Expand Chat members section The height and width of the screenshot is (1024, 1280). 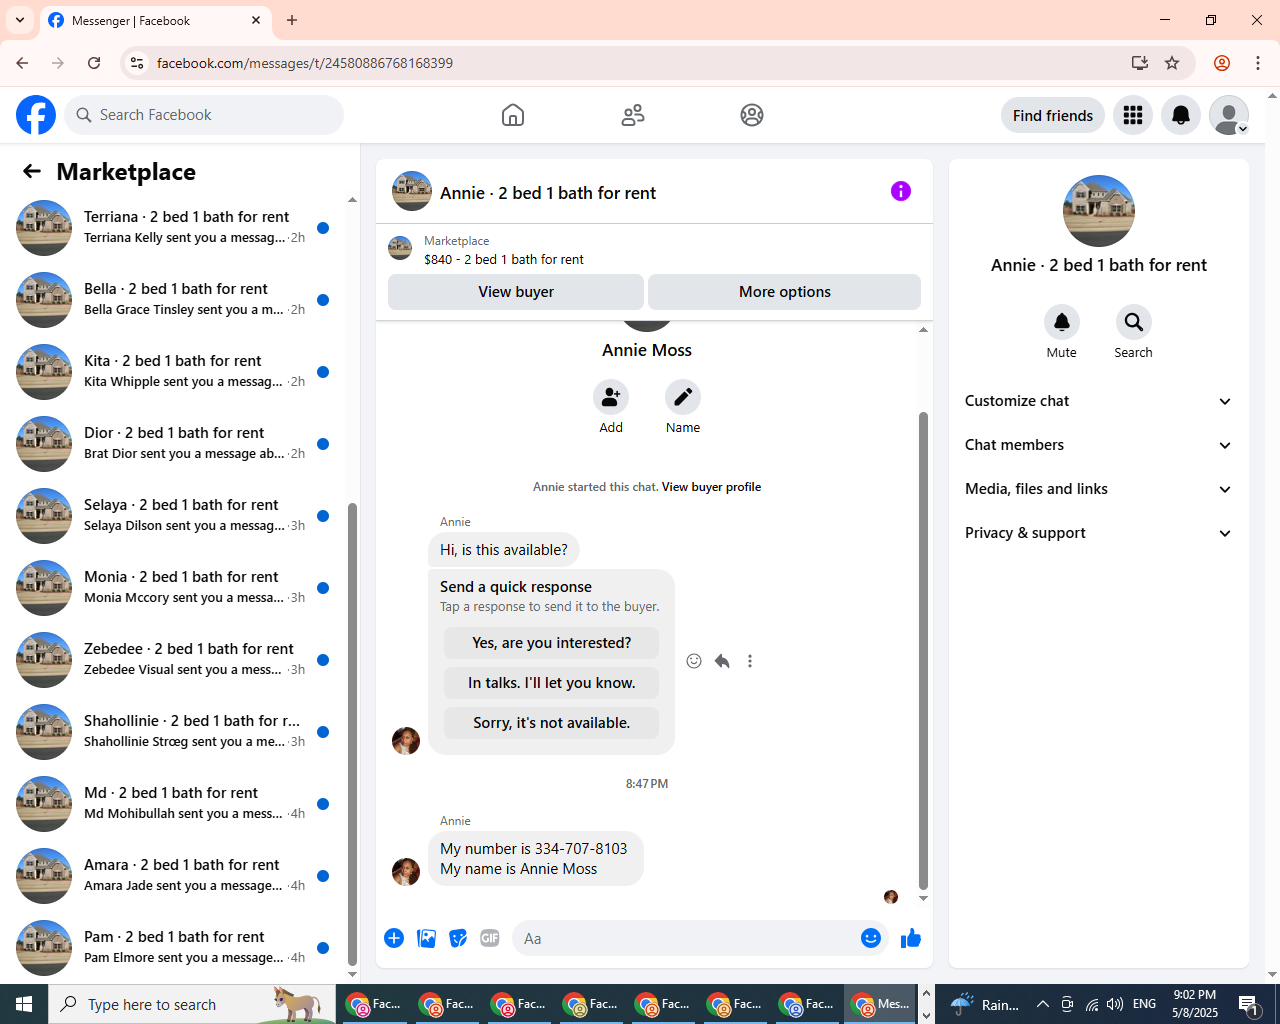point(1099,445)
